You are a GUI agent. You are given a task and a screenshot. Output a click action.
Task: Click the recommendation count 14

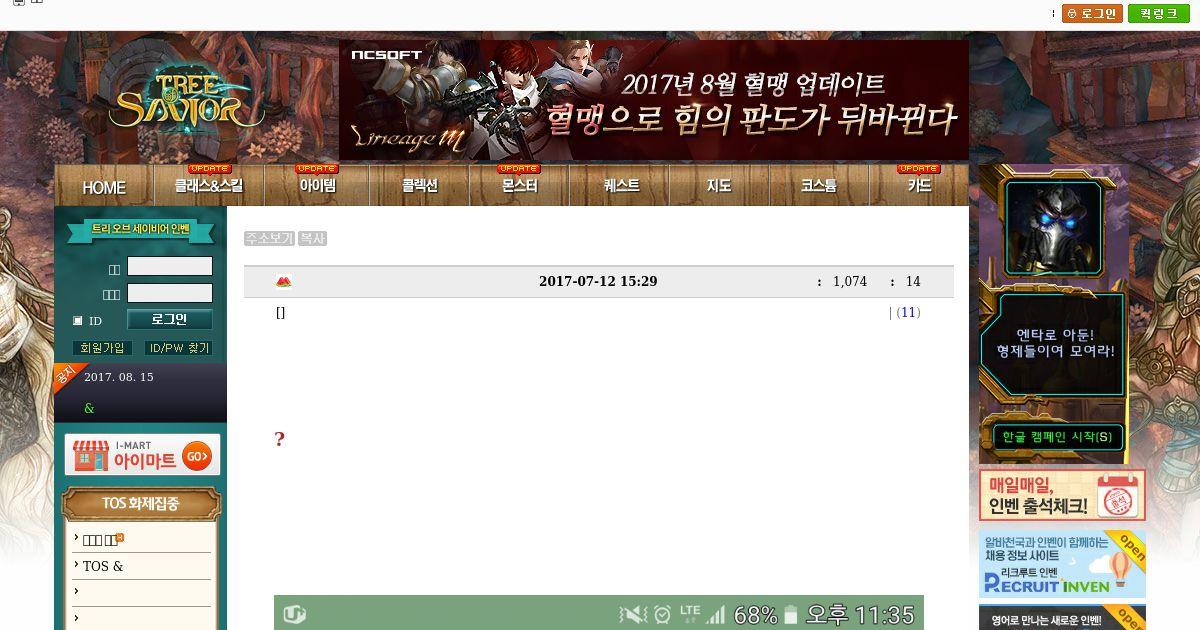coord(913,282)
